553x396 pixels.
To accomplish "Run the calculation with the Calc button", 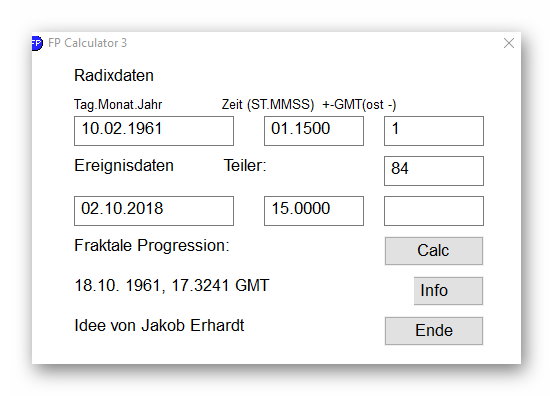I will pos(434,251).
